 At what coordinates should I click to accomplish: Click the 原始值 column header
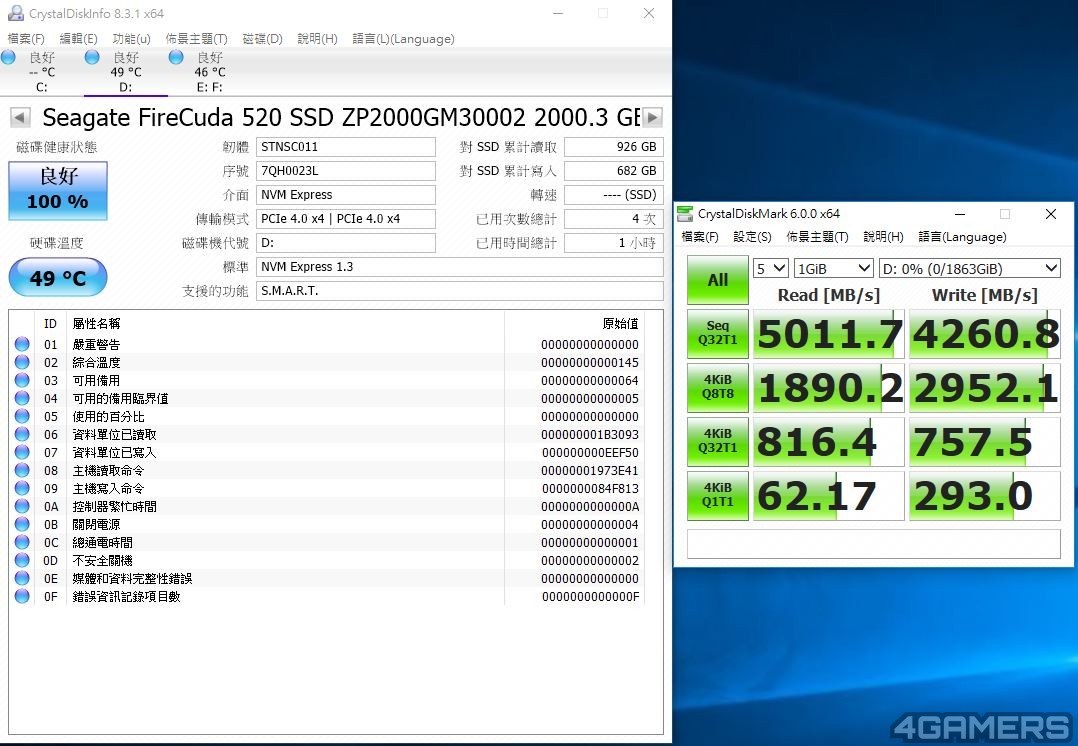coord(621,323)
